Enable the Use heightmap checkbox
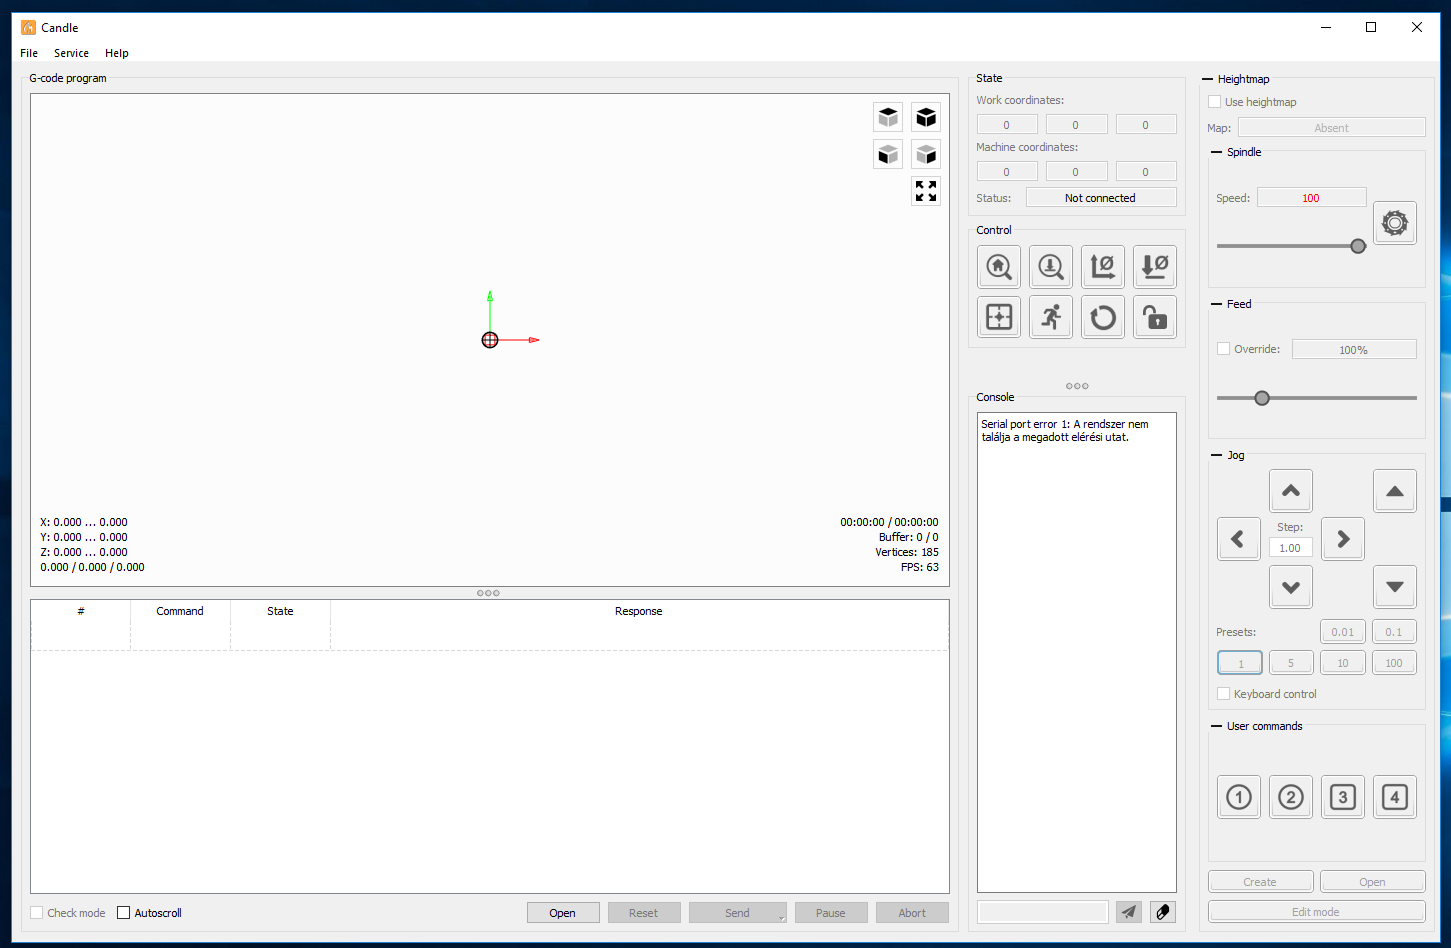Viewport: 1451px width, 948px height. pos(1214,101)
